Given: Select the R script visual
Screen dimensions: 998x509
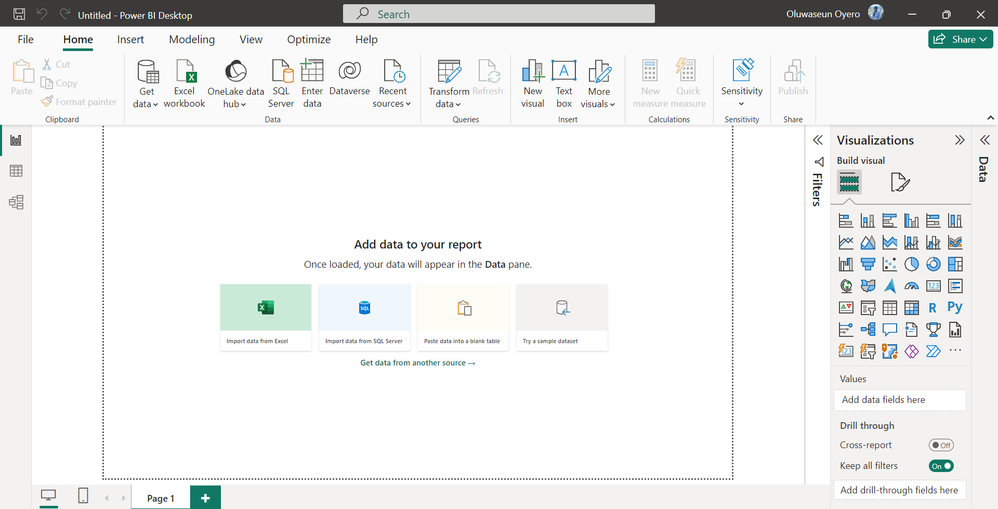Looking at the screenshot, I should tap(933, 308).
